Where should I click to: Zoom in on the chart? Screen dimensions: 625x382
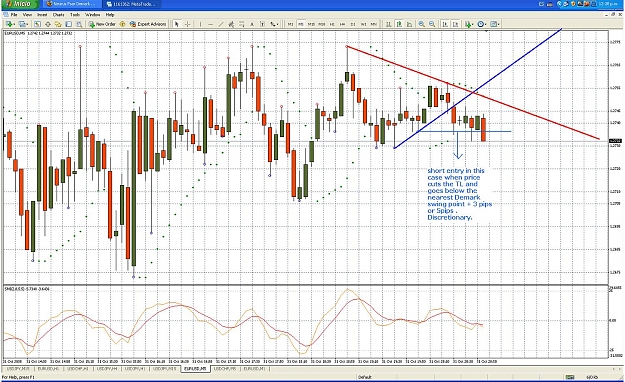[x=421, y=24]
